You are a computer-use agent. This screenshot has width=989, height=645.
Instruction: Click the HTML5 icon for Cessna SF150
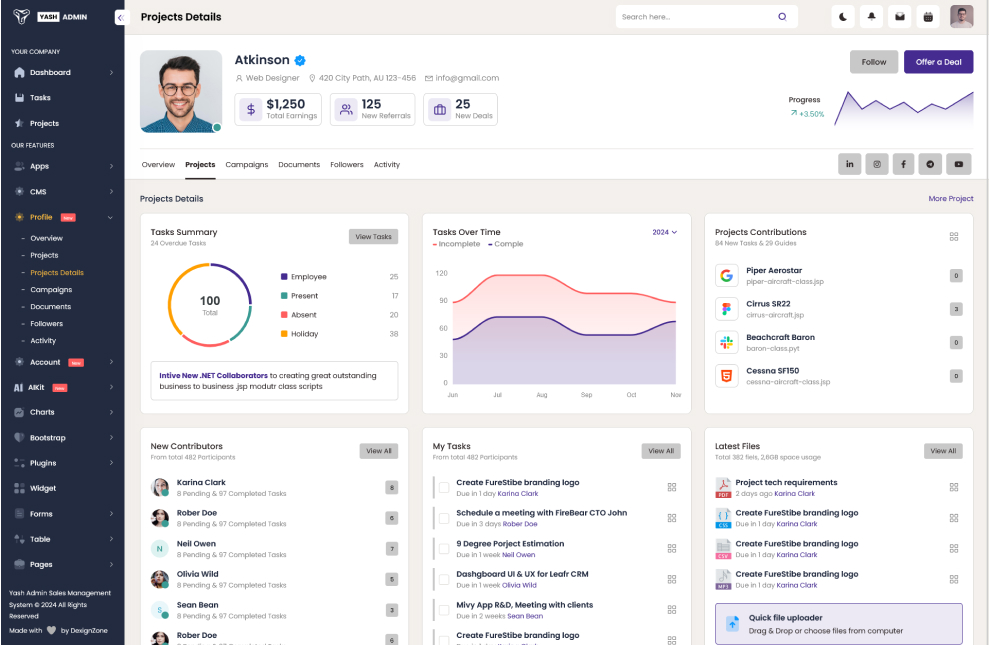pyautogui.click(x=727, y=376)
